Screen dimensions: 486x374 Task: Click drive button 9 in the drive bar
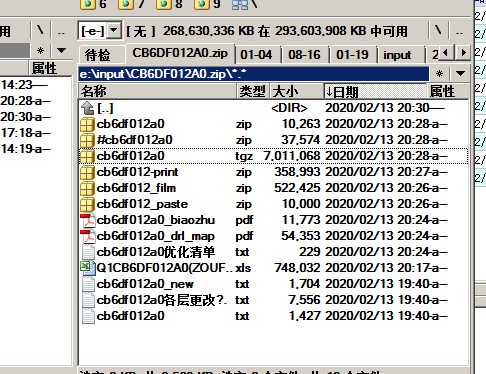coord(207,4)
